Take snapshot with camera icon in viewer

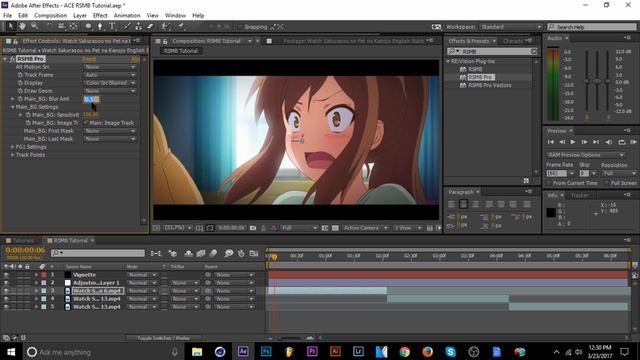[x=253, y=228]
